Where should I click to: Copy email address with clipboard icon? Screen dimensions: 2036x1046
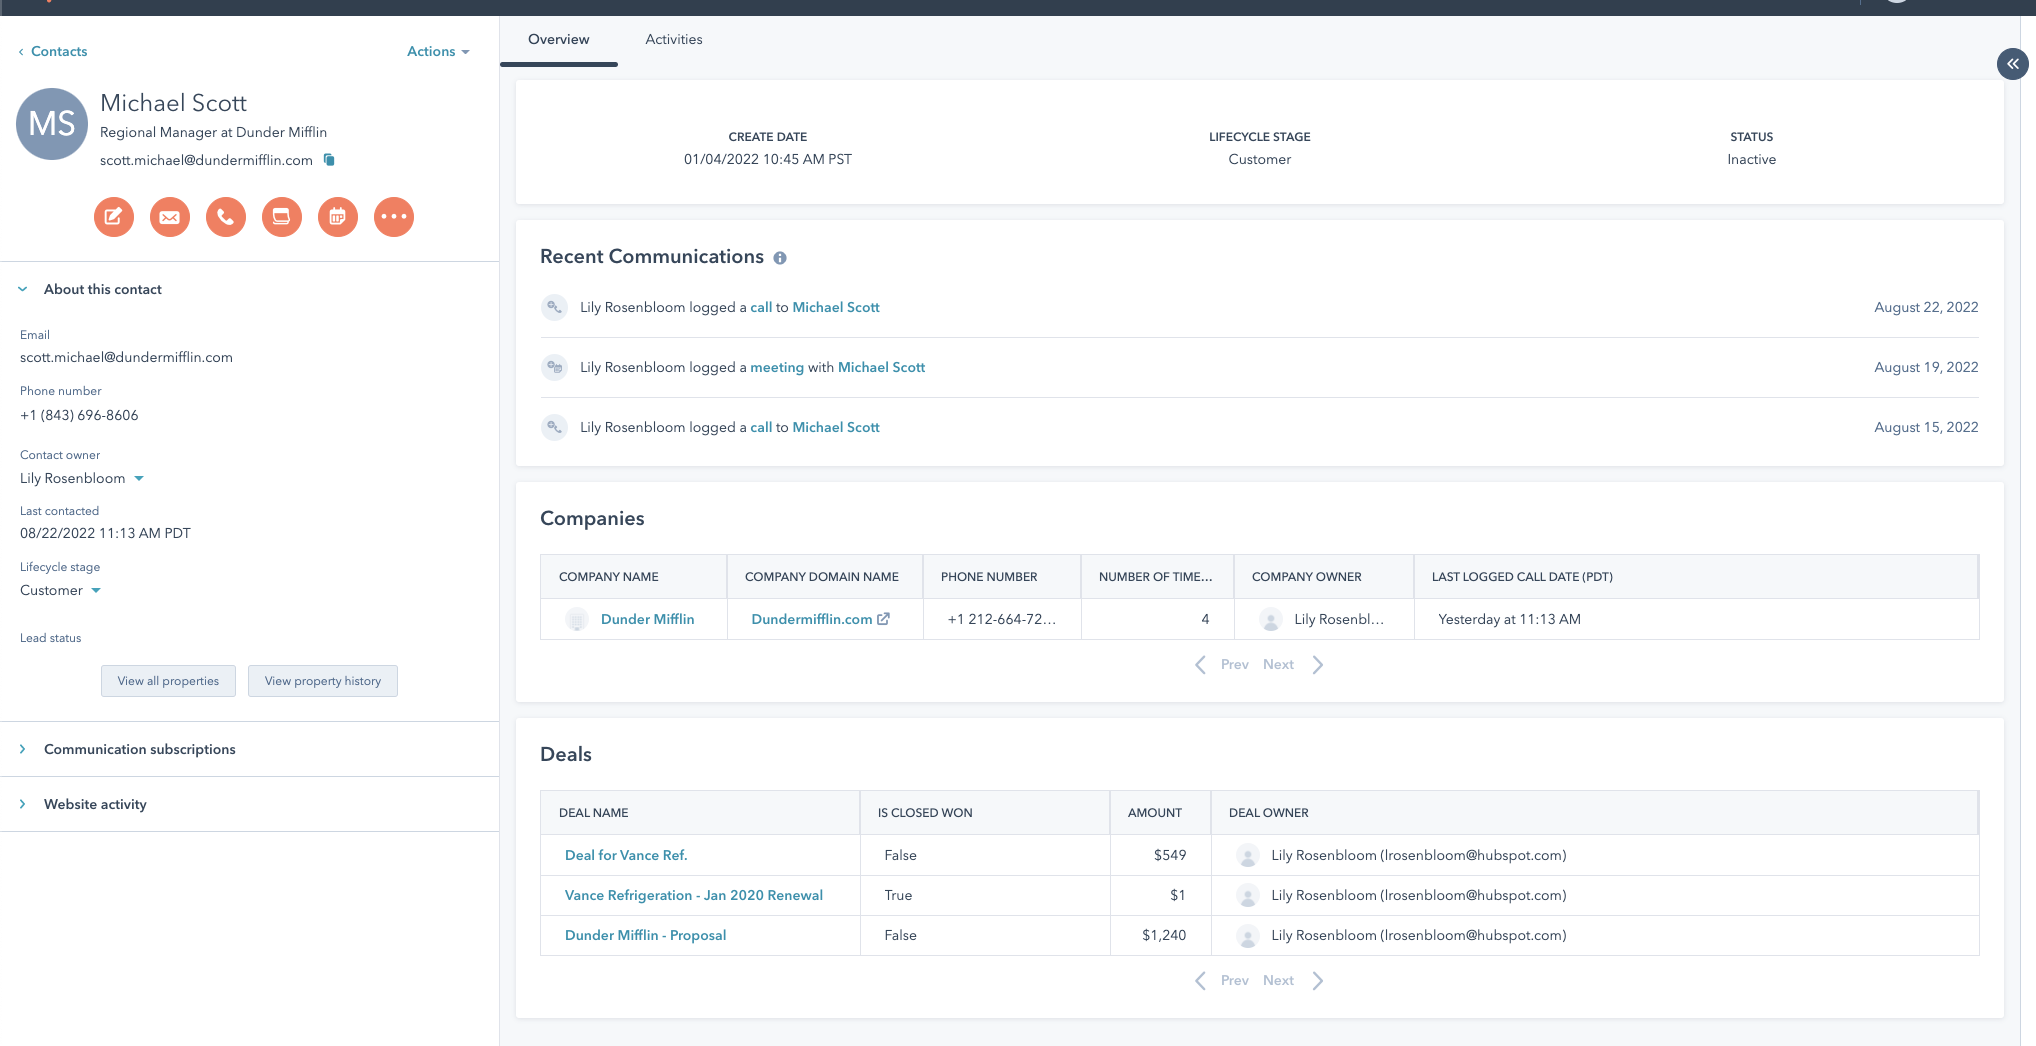(329, 160)
